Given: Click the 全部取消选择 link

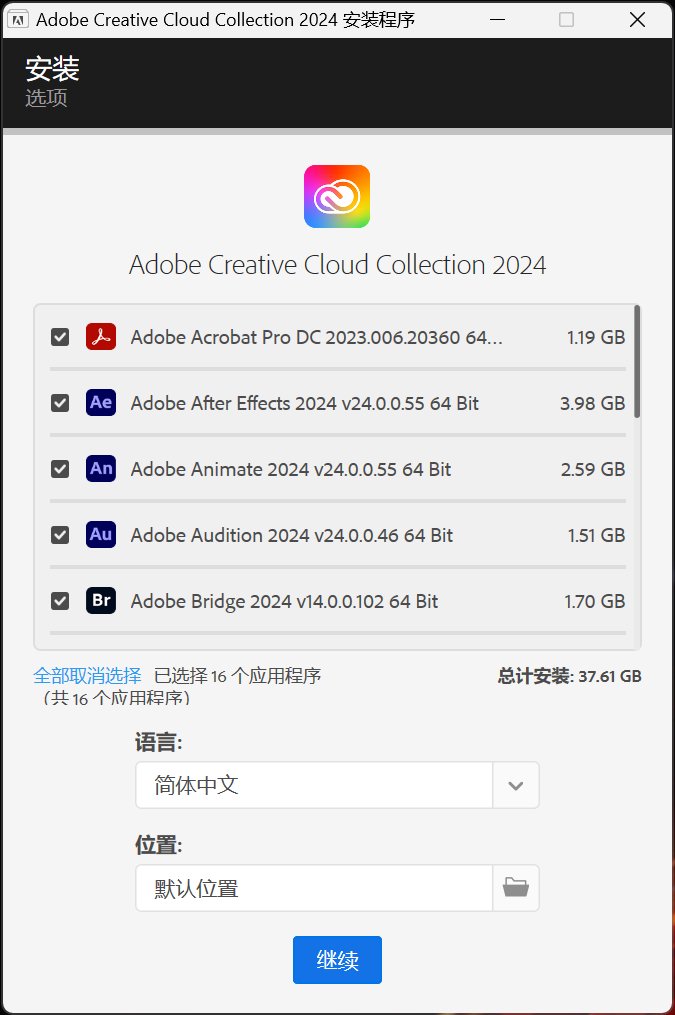Looking at the screenshot, I should pyautogui.click(x=87, y=676).
